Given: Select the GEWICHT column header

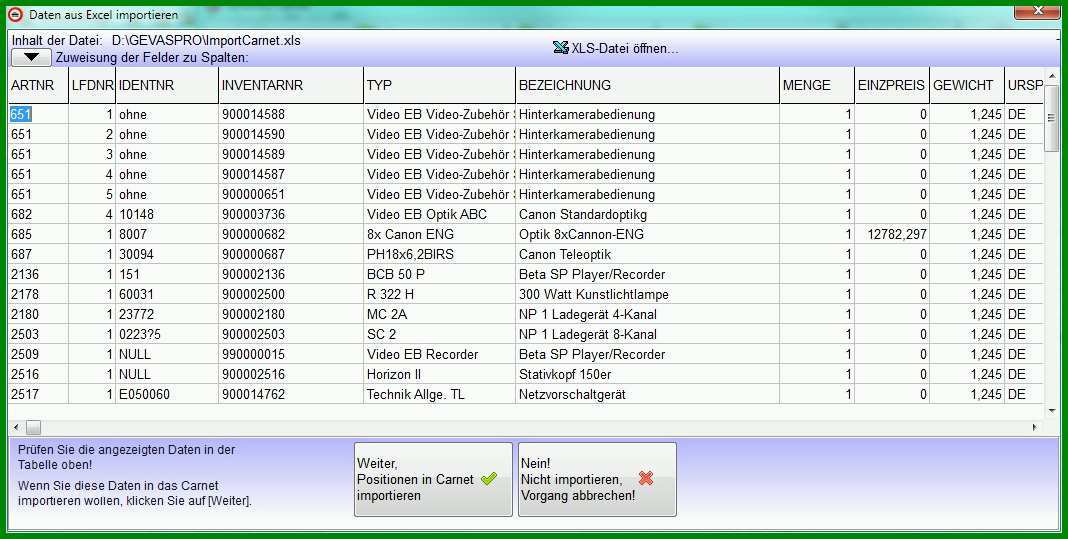Looking at the screenshot, I should click(967, 85).
